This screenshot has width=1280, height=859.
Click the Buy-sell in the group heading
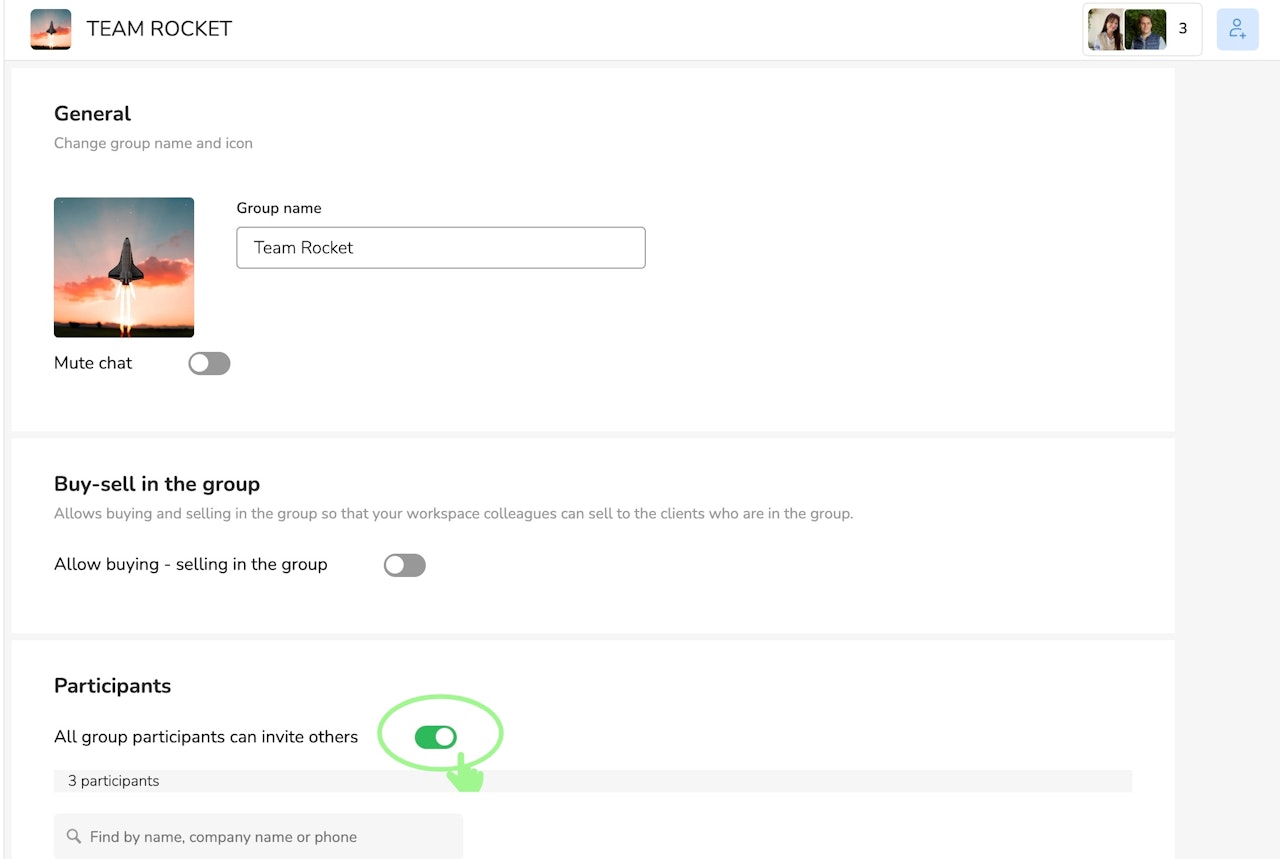click(157, 484)
